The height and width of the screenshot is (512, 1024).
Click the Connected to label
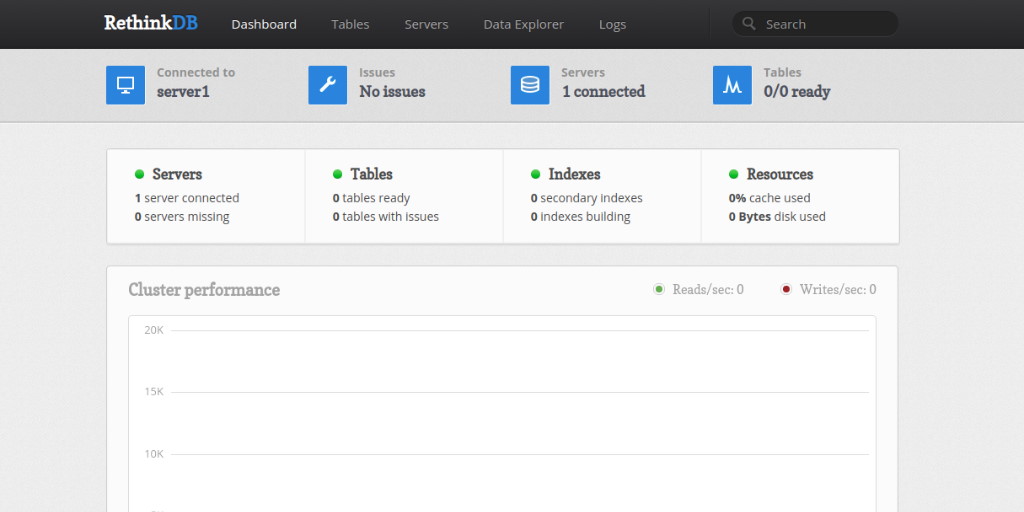click(196, 72)
